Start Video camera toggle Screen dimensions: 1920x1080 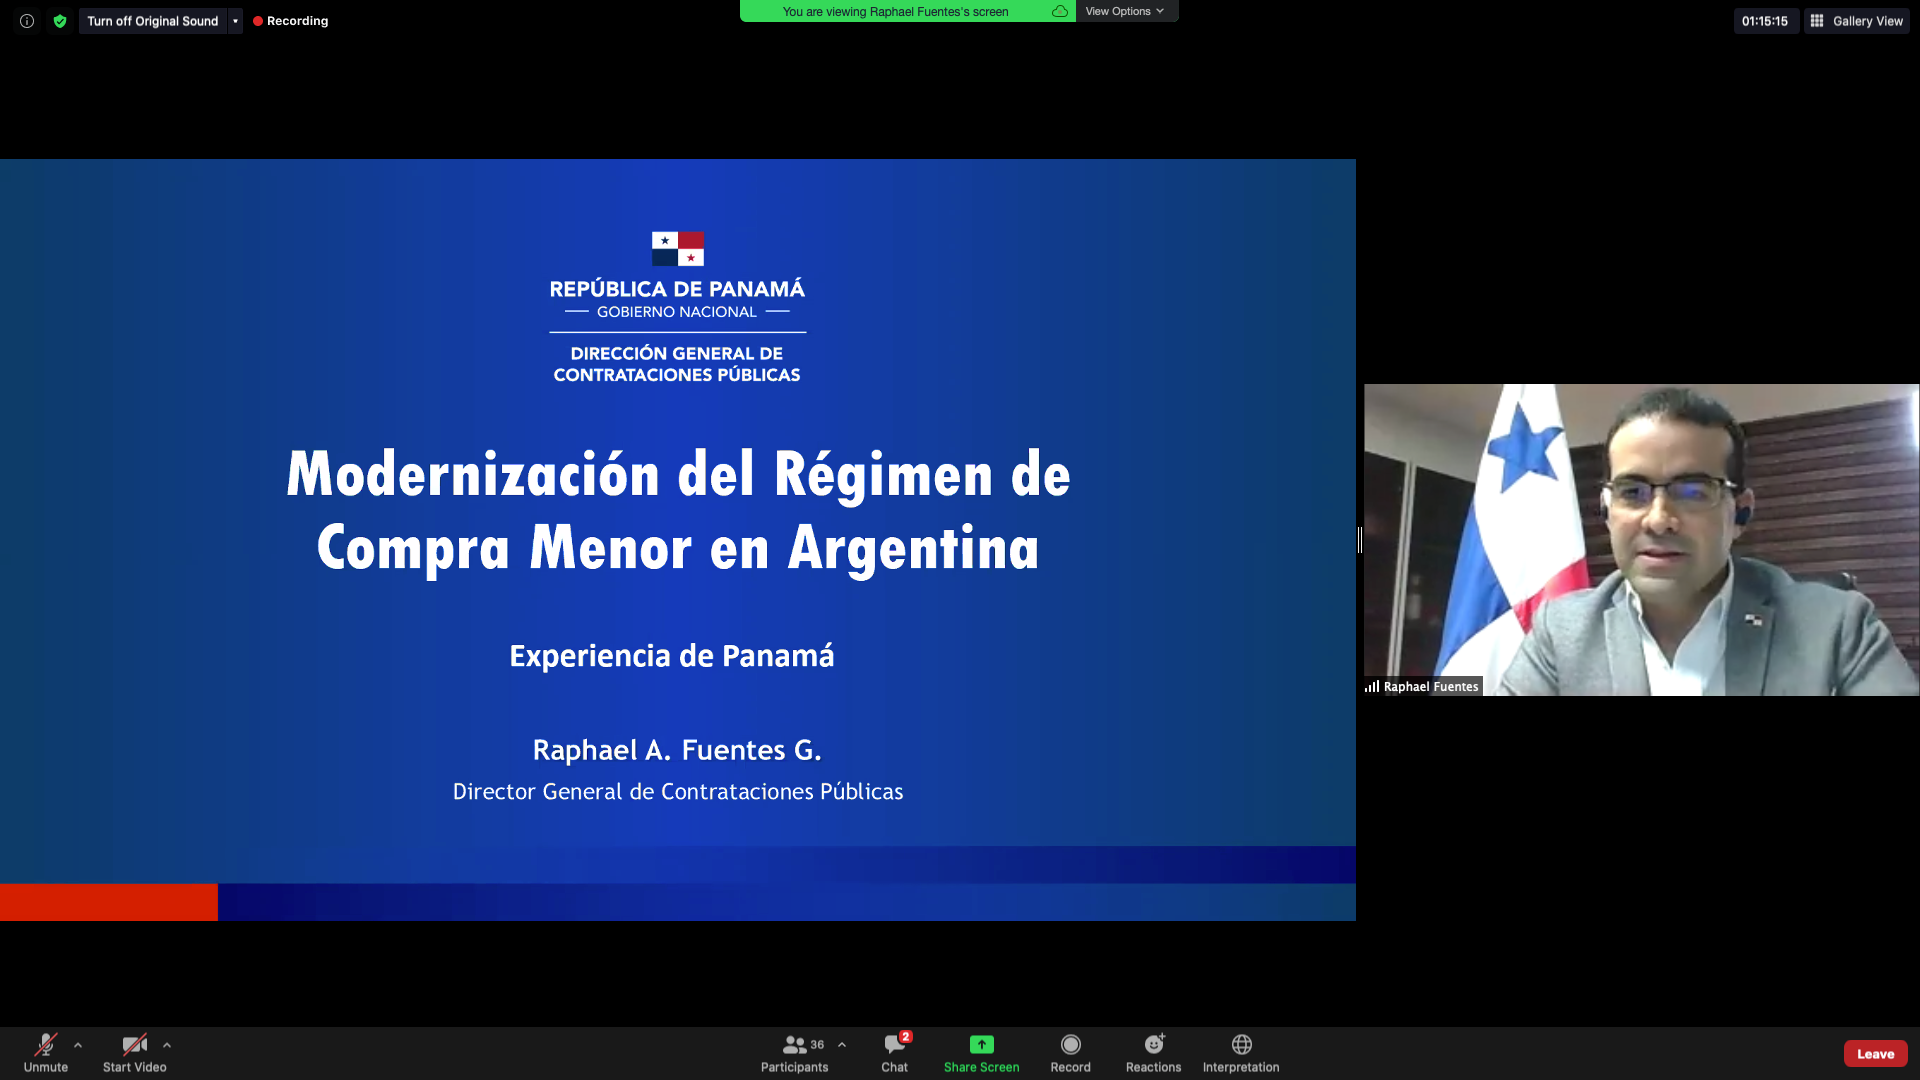click(x=134, y=1053)
